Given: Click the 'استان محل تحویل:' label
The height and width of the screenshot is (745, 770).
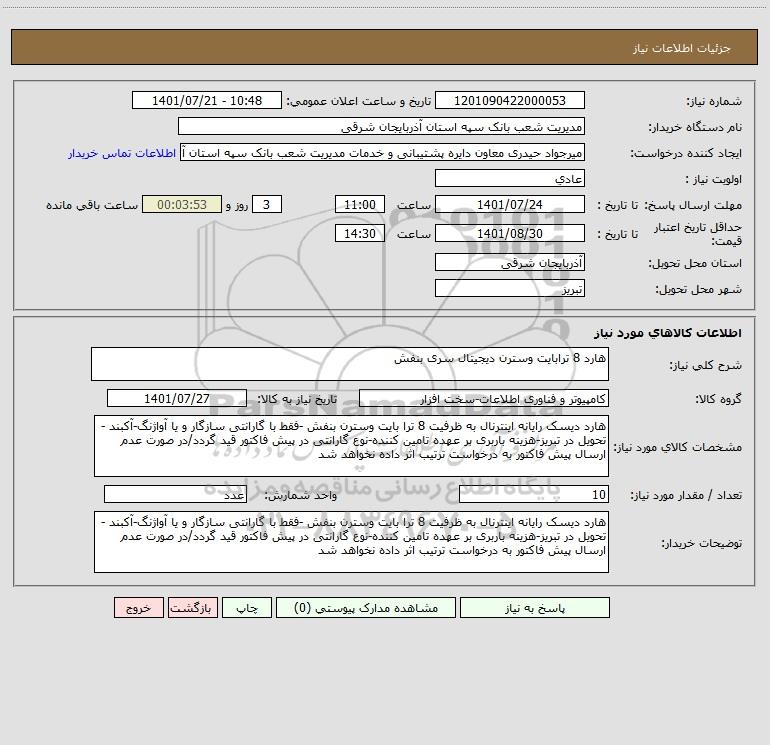Looking at the screenshot, I should pyautogui.click(x=695, y=263).
